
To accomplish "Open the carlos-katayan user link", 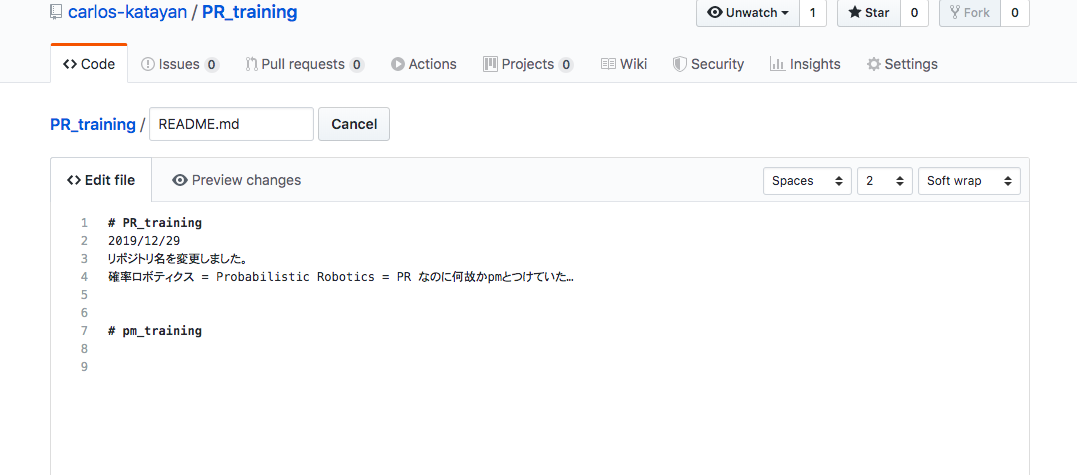I will click(128, 12).
